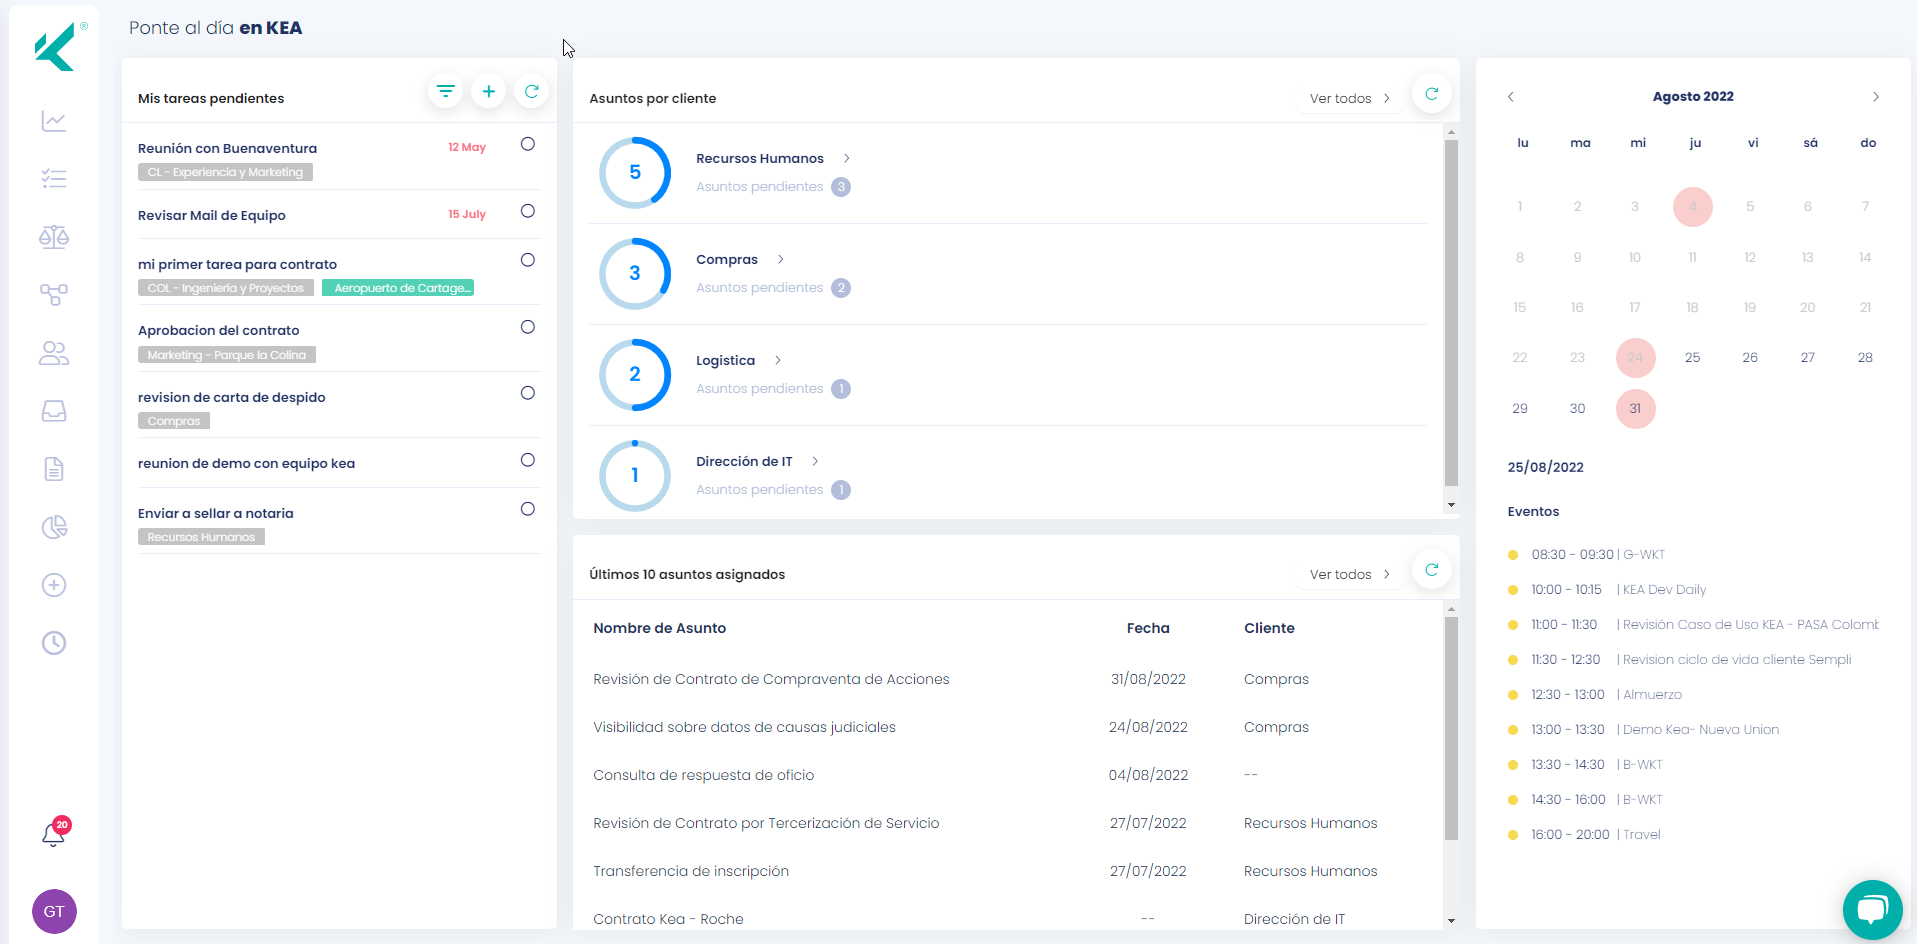Add a new task with the plus icon

[x=489, y=90]
